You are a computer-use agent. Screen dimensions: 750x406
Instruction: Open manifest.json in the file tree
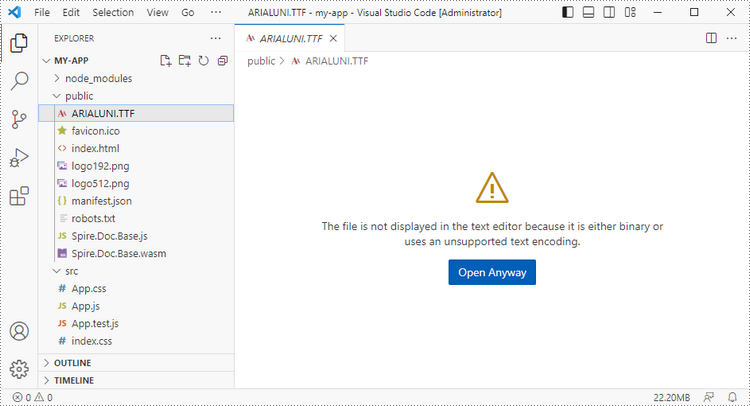point(101,200)
